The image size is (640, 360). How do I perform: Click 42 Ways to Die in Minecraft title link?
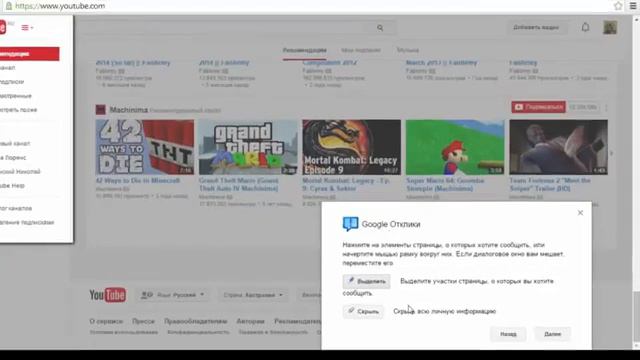[138, 180]
